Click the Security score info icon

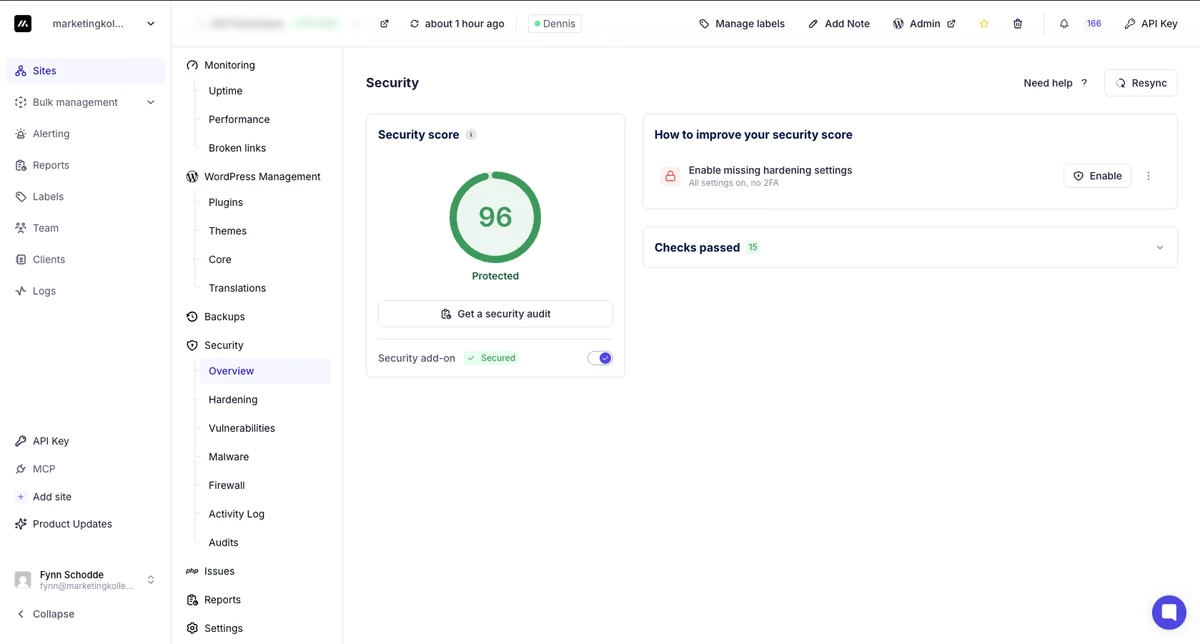tap(471, 135)
